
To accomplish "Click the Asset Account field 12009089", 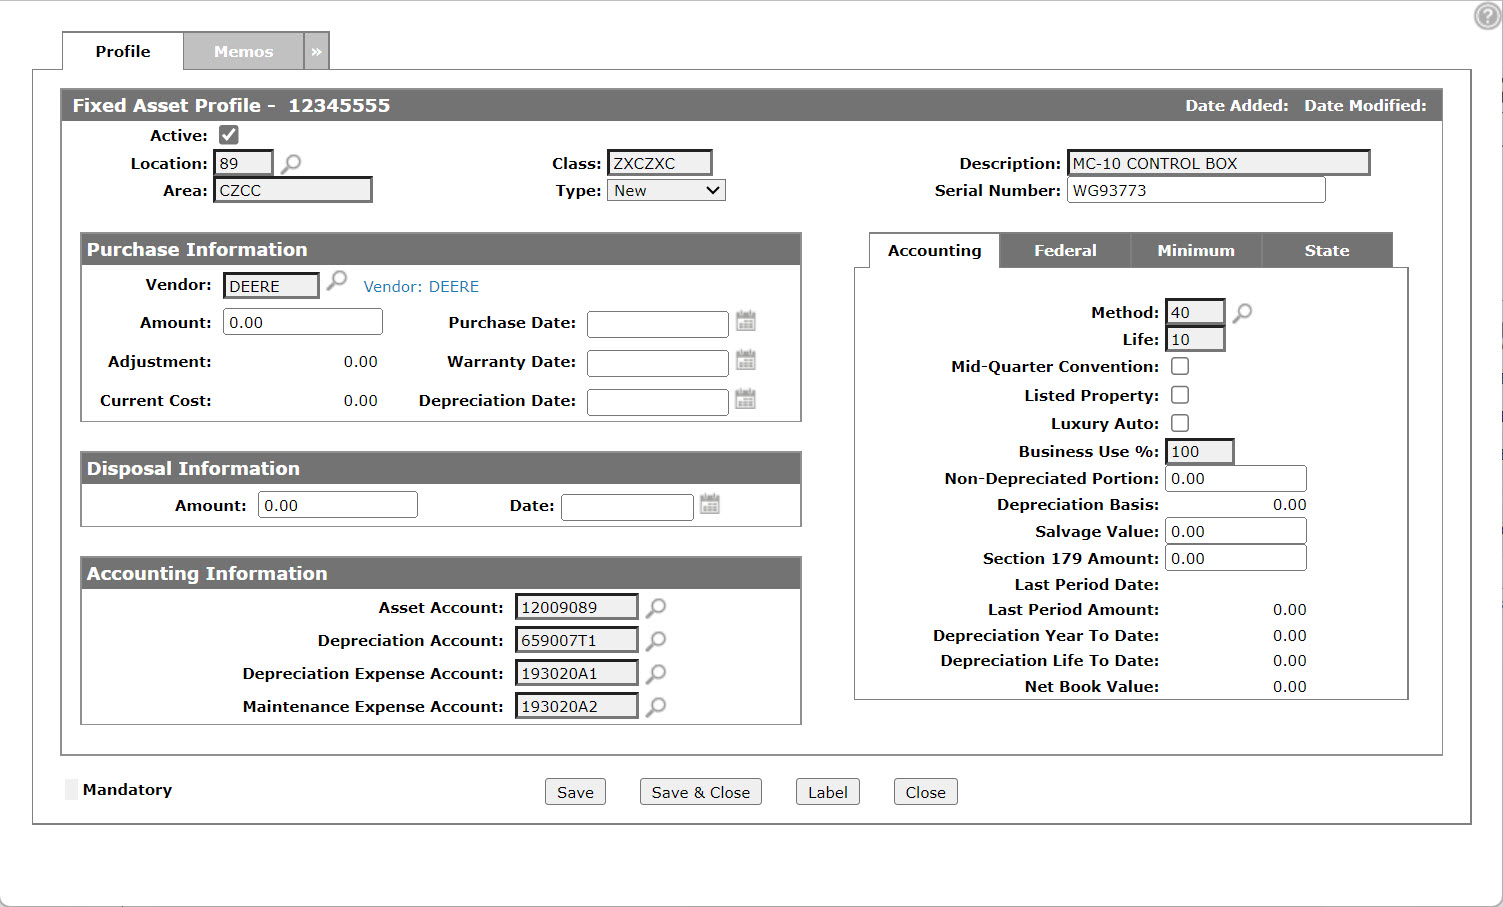I will [577, 607].
